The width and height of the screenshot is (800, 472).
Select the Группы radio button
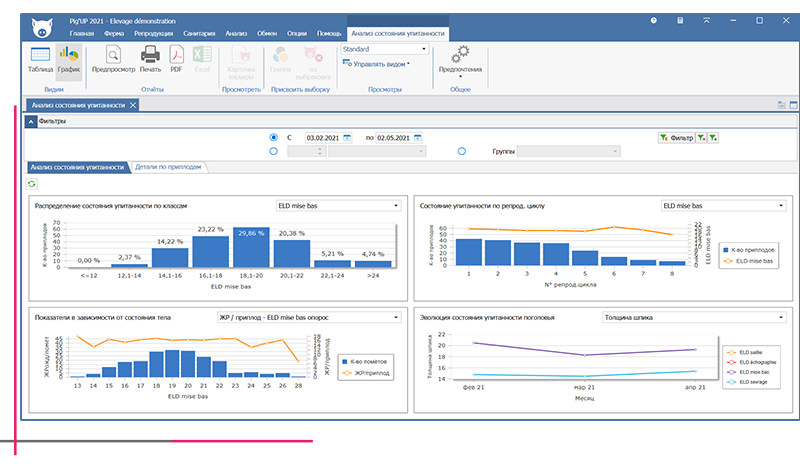[462, 151]
